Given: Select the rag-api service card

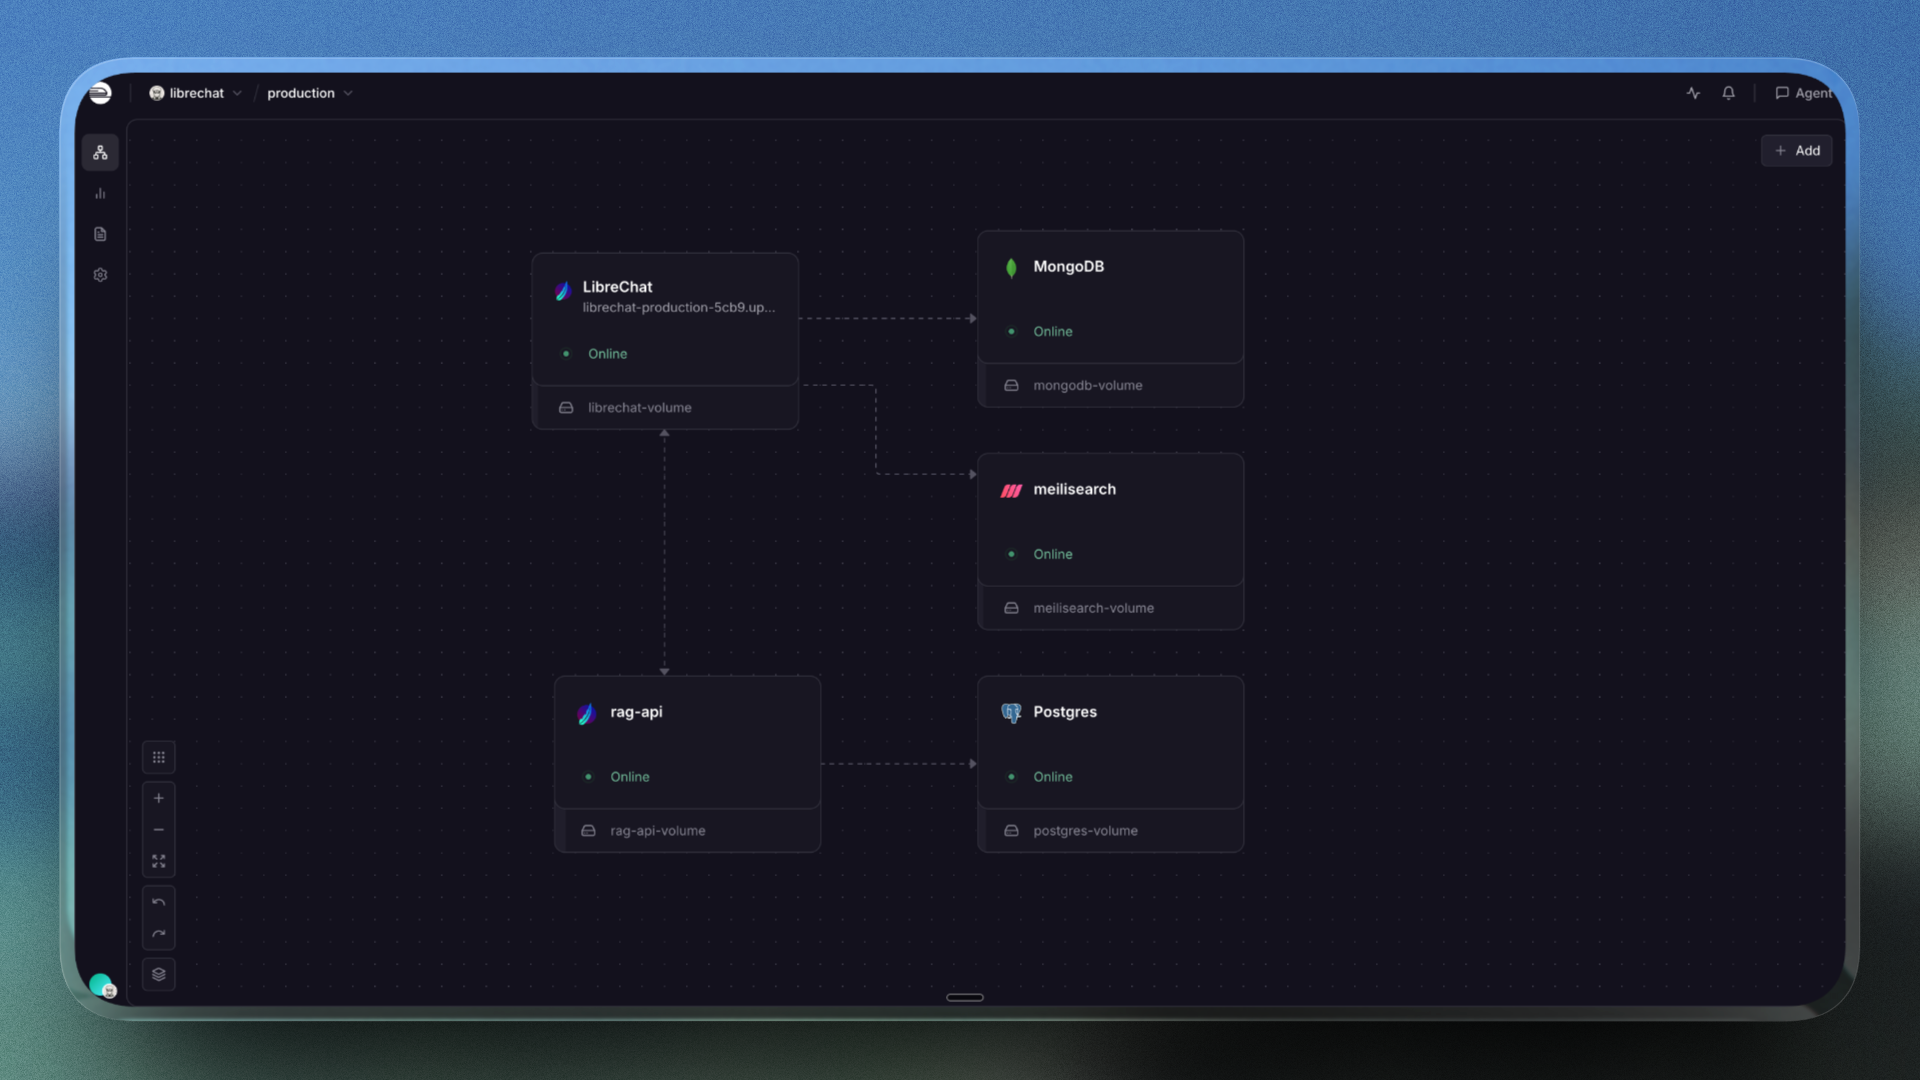Looking at the screenshot, I should [687, 743].
